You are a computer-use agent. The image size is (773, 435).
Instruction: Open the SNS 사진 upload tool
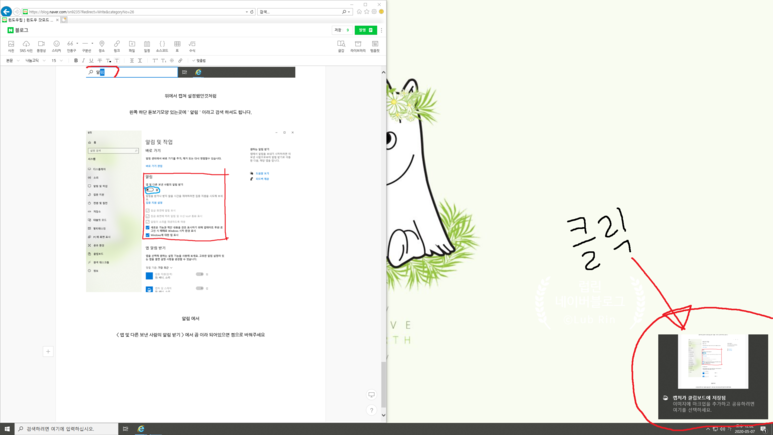(x=26, y=46)
